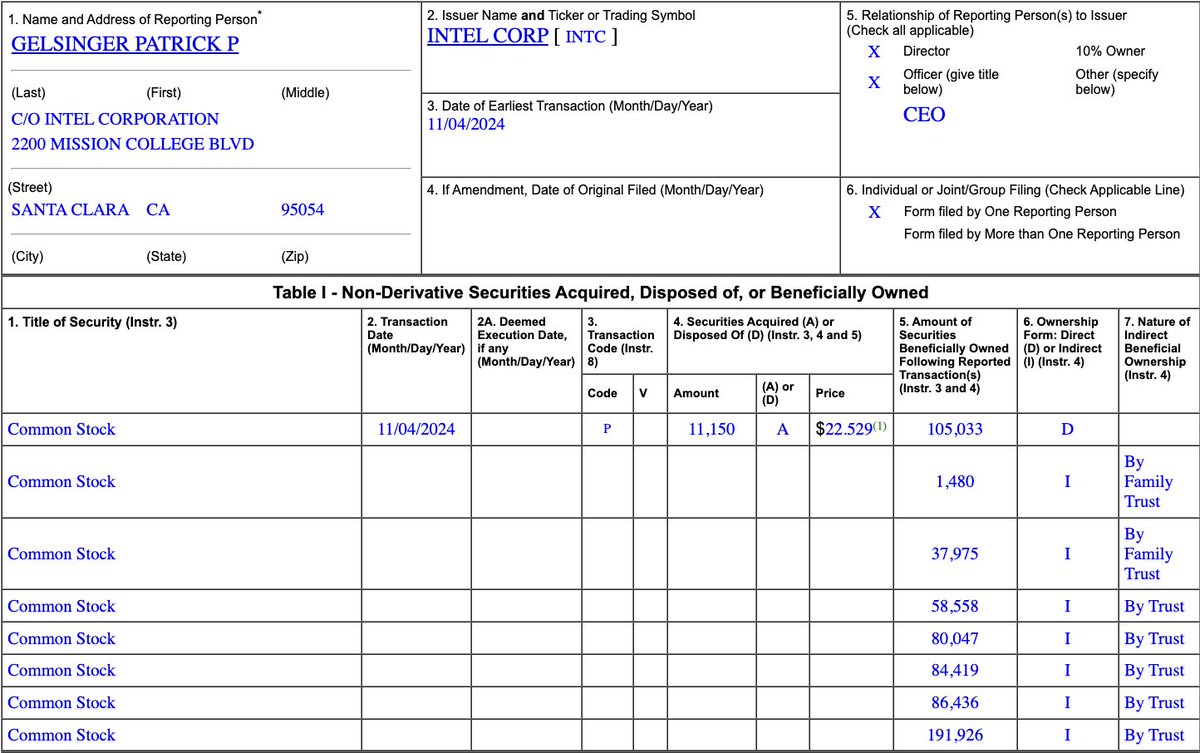
Task: Click the Form filed by More than One Reporting Person label
Action: coord(1042,234)
